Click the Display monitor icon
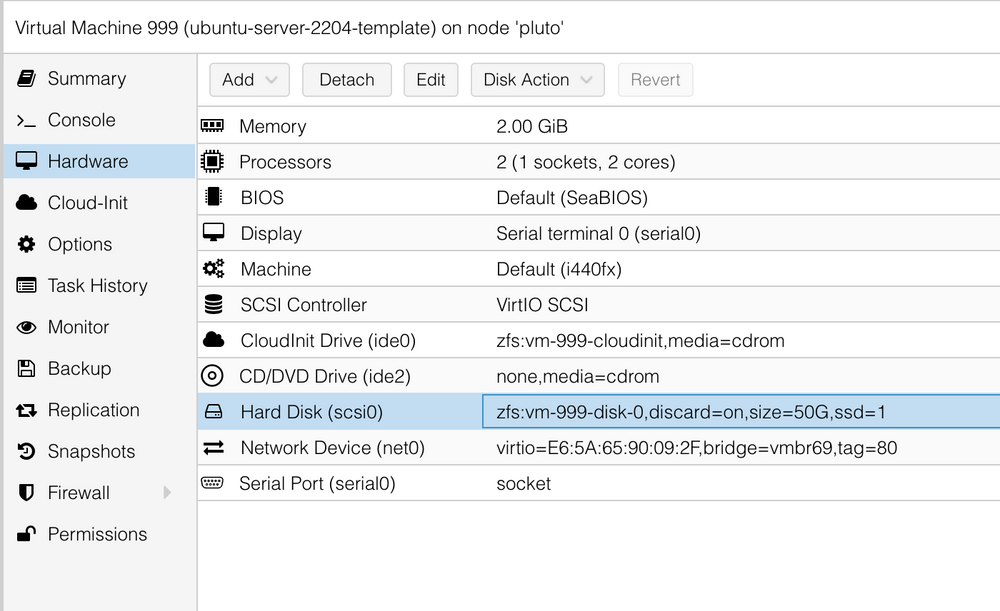Viewport: 1000px width, 611px height. coord(215,233)
